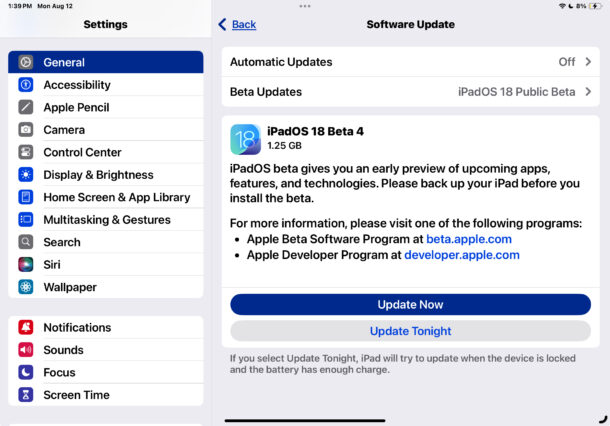Tap the home indicator bar at bottom
This screenshot has height=426, width=610.
click(305, 421)
